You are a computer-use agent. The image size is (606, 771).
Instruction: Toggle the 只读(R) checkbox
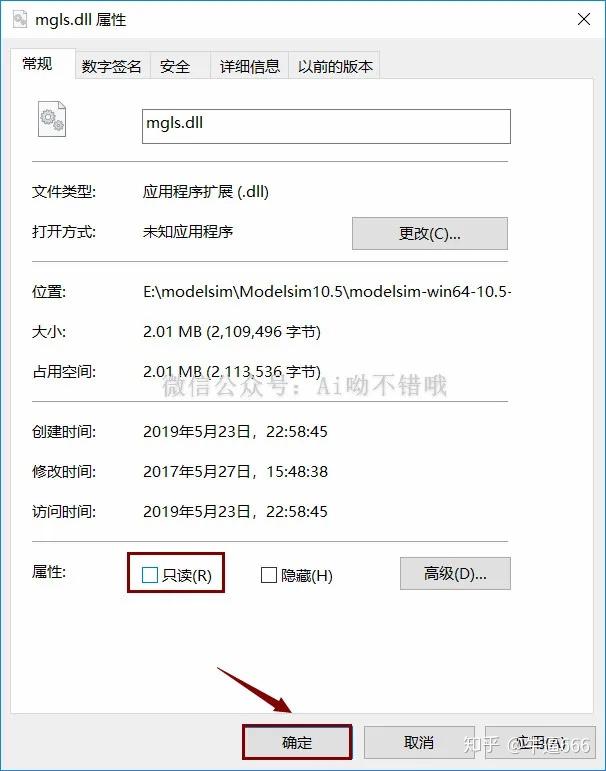(150, 574)
